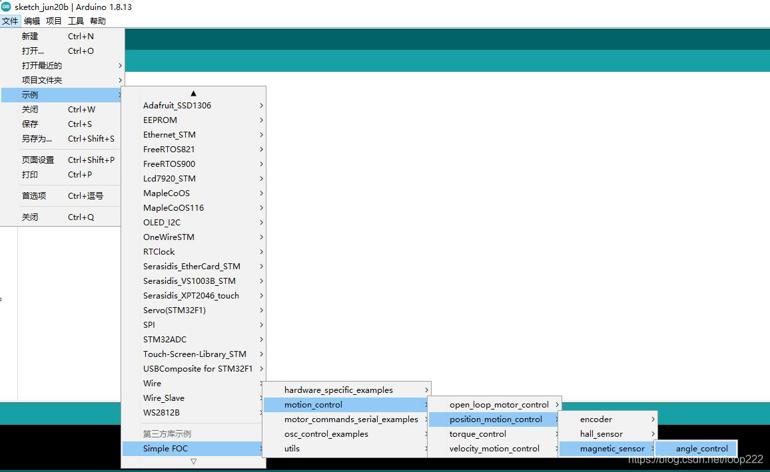Screen dimensions: 770x472
Task: Open Servo(STM32F1) examples submenu
Action: (193, 310)
